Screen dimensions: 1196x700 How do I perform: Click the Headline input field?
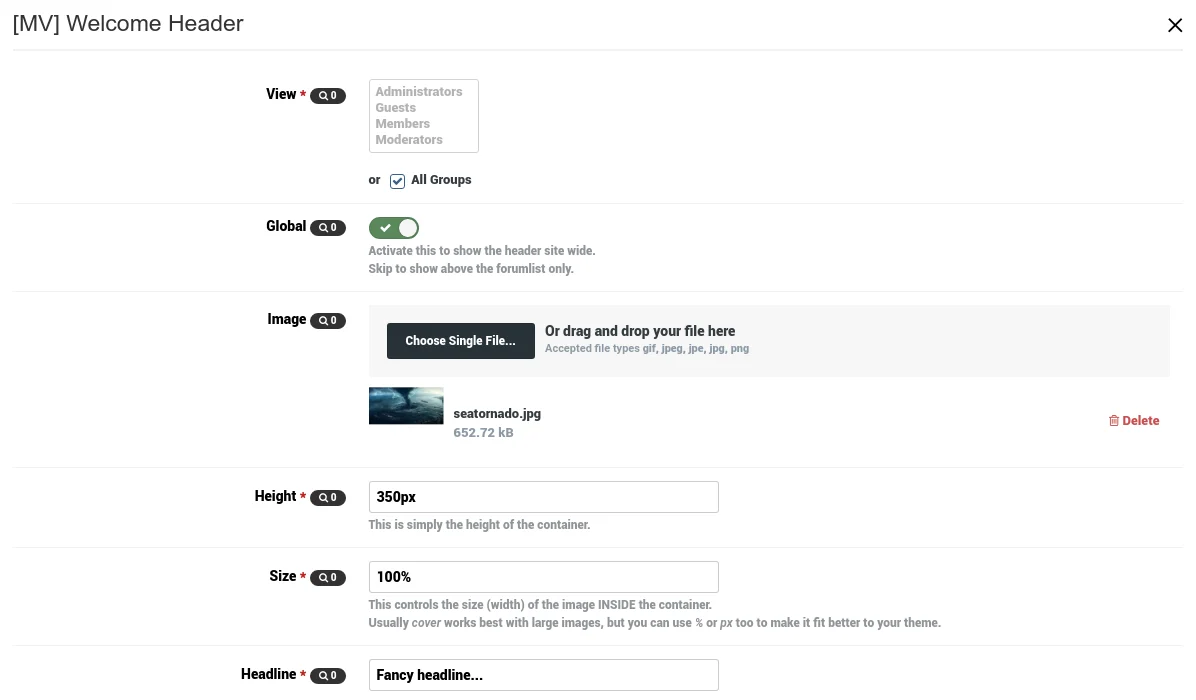[x=543, y=675]
